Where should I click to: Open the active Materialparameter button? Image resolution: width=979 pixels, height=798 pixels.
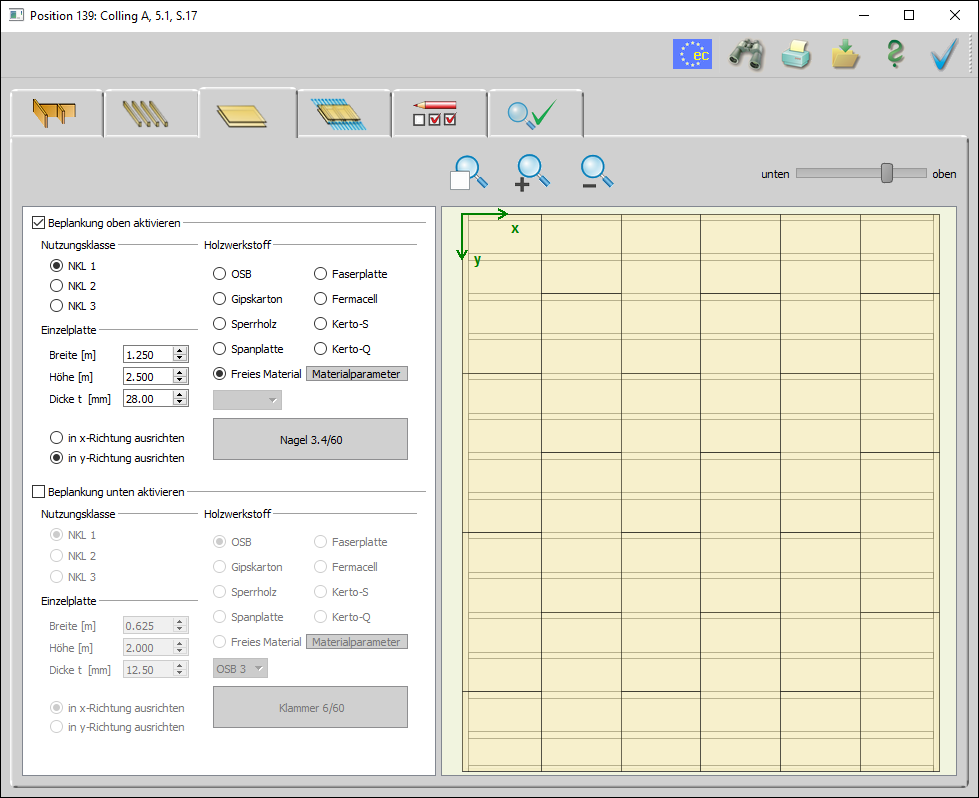(x=356, y=374)
